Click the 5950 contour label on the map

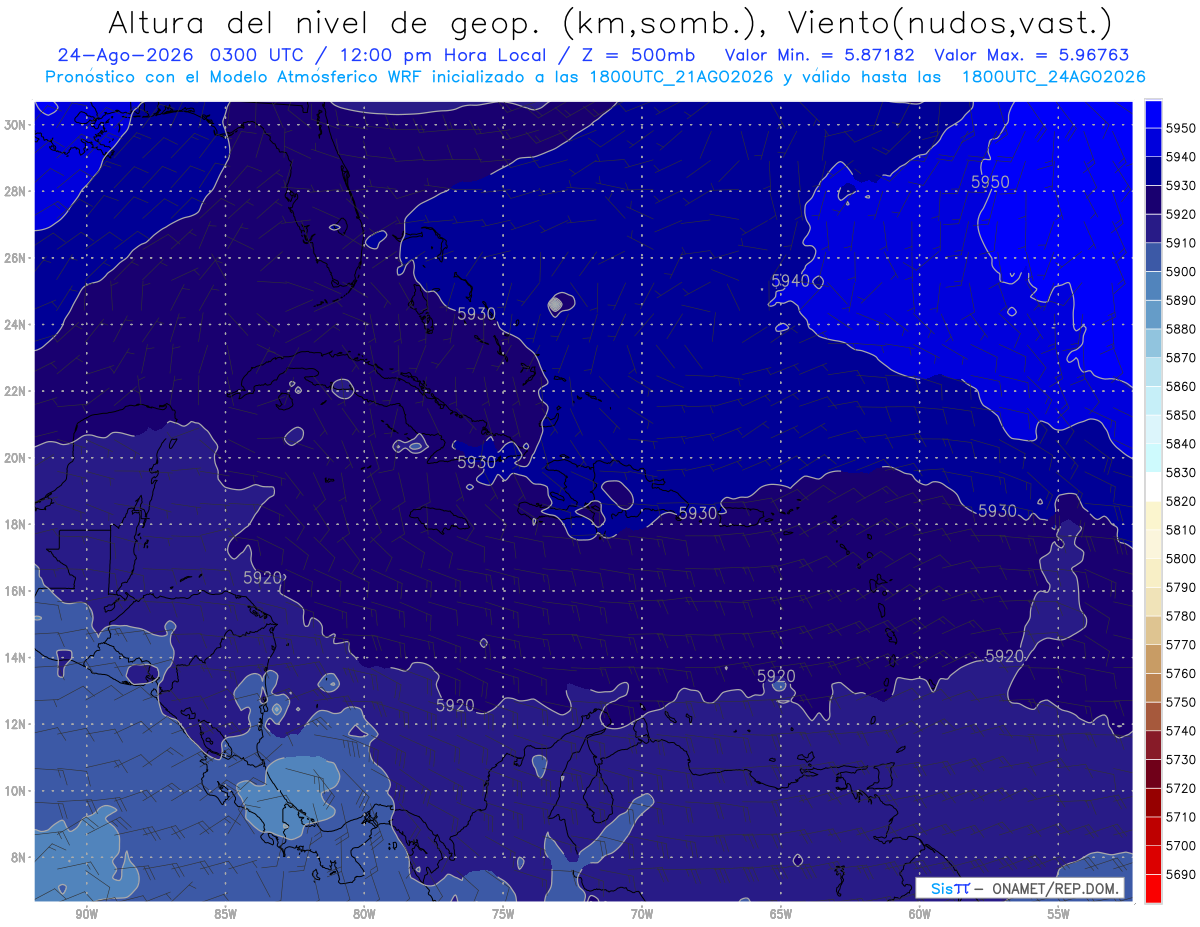(990, 182)
